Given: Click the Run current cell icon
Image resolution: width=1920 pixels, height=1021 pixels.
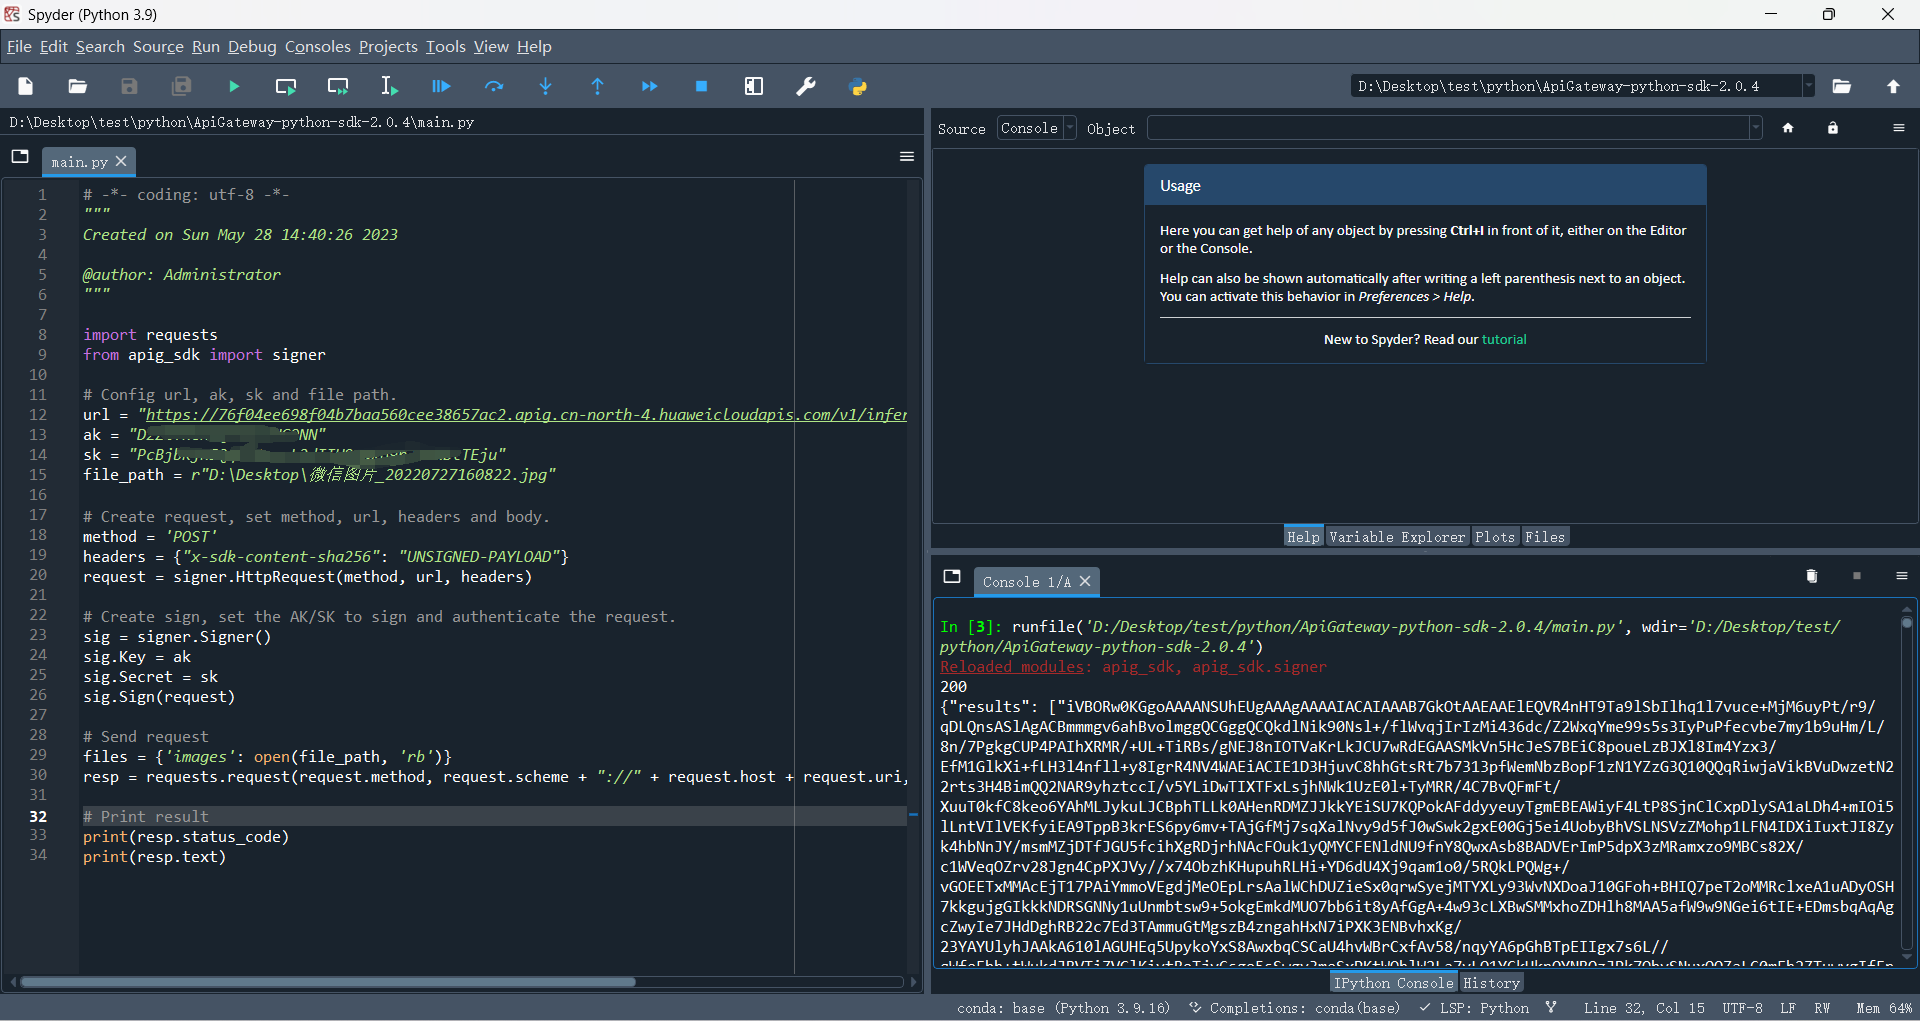Looking at the screenshot, I should [x=286, y=87].
